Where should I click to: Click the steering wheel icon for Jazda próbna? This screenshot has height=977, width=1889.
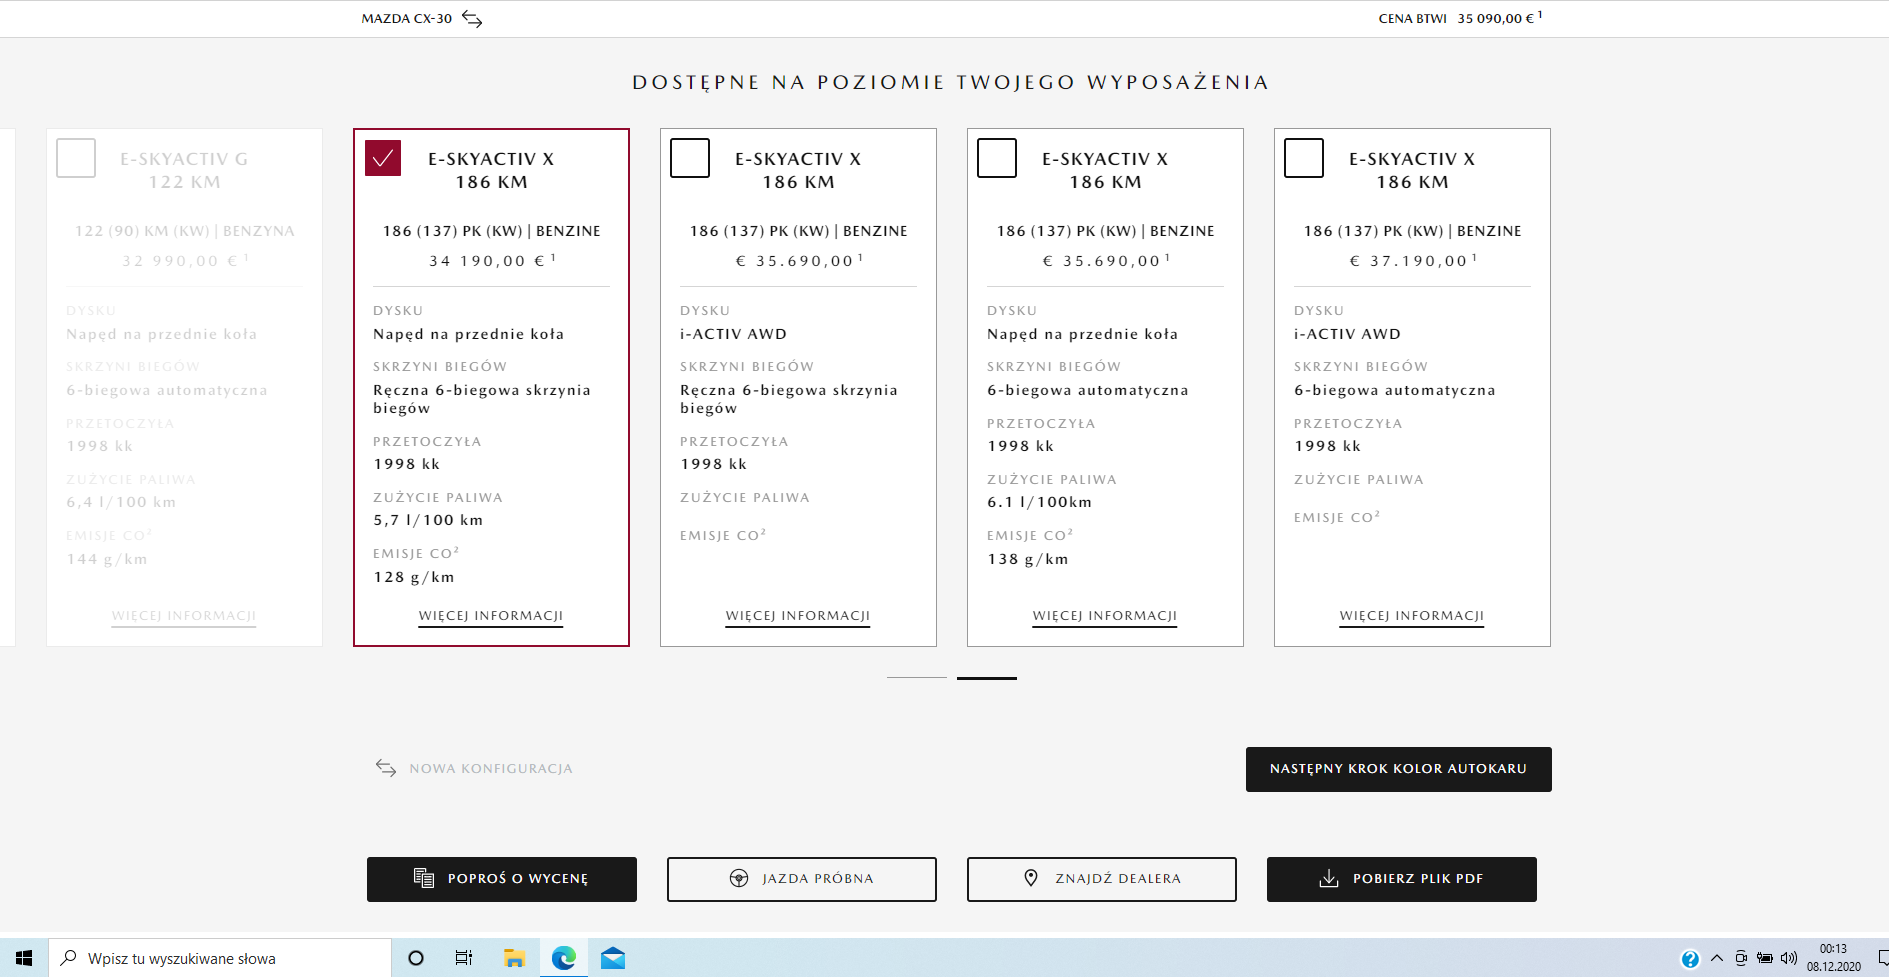tap(739, 878)
